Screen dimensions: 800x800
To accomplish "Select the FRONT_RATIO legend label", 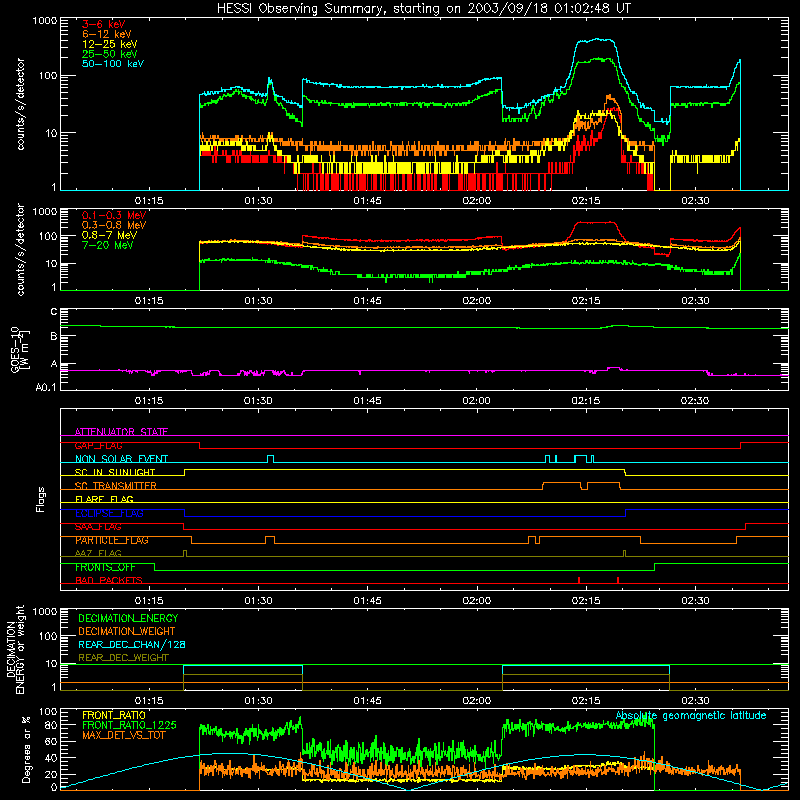I will [114, 715].
